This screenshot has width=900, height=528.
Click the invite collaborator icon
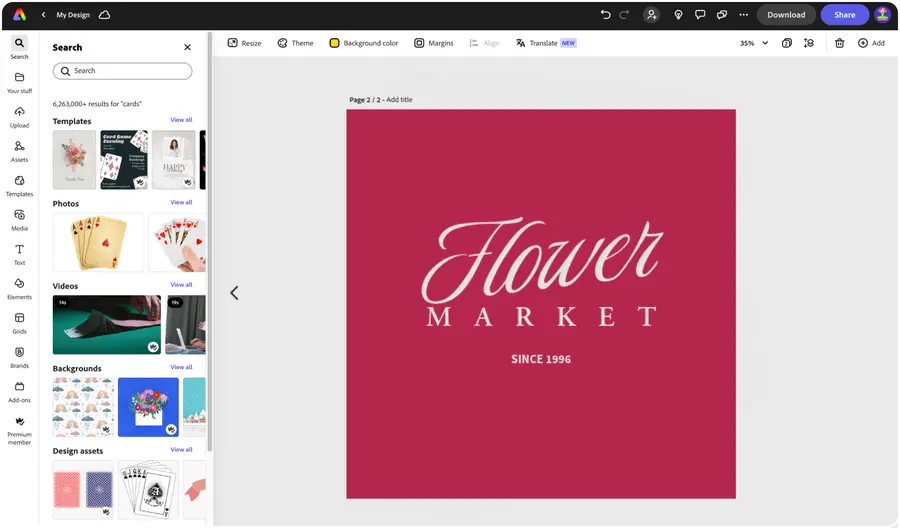651,15
